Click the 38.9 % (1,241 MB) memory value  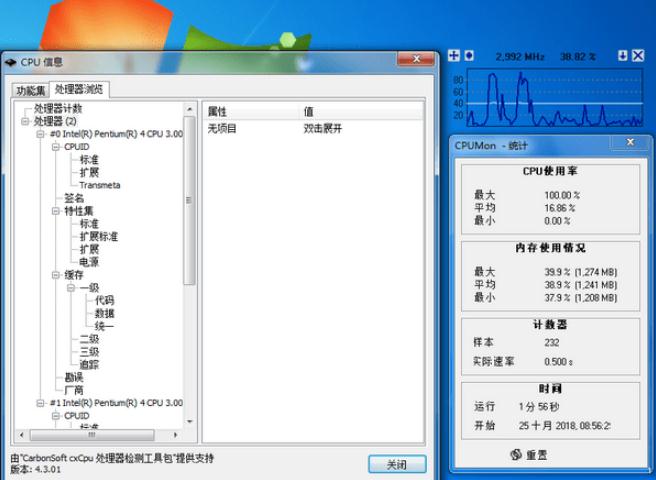[581, 285]
